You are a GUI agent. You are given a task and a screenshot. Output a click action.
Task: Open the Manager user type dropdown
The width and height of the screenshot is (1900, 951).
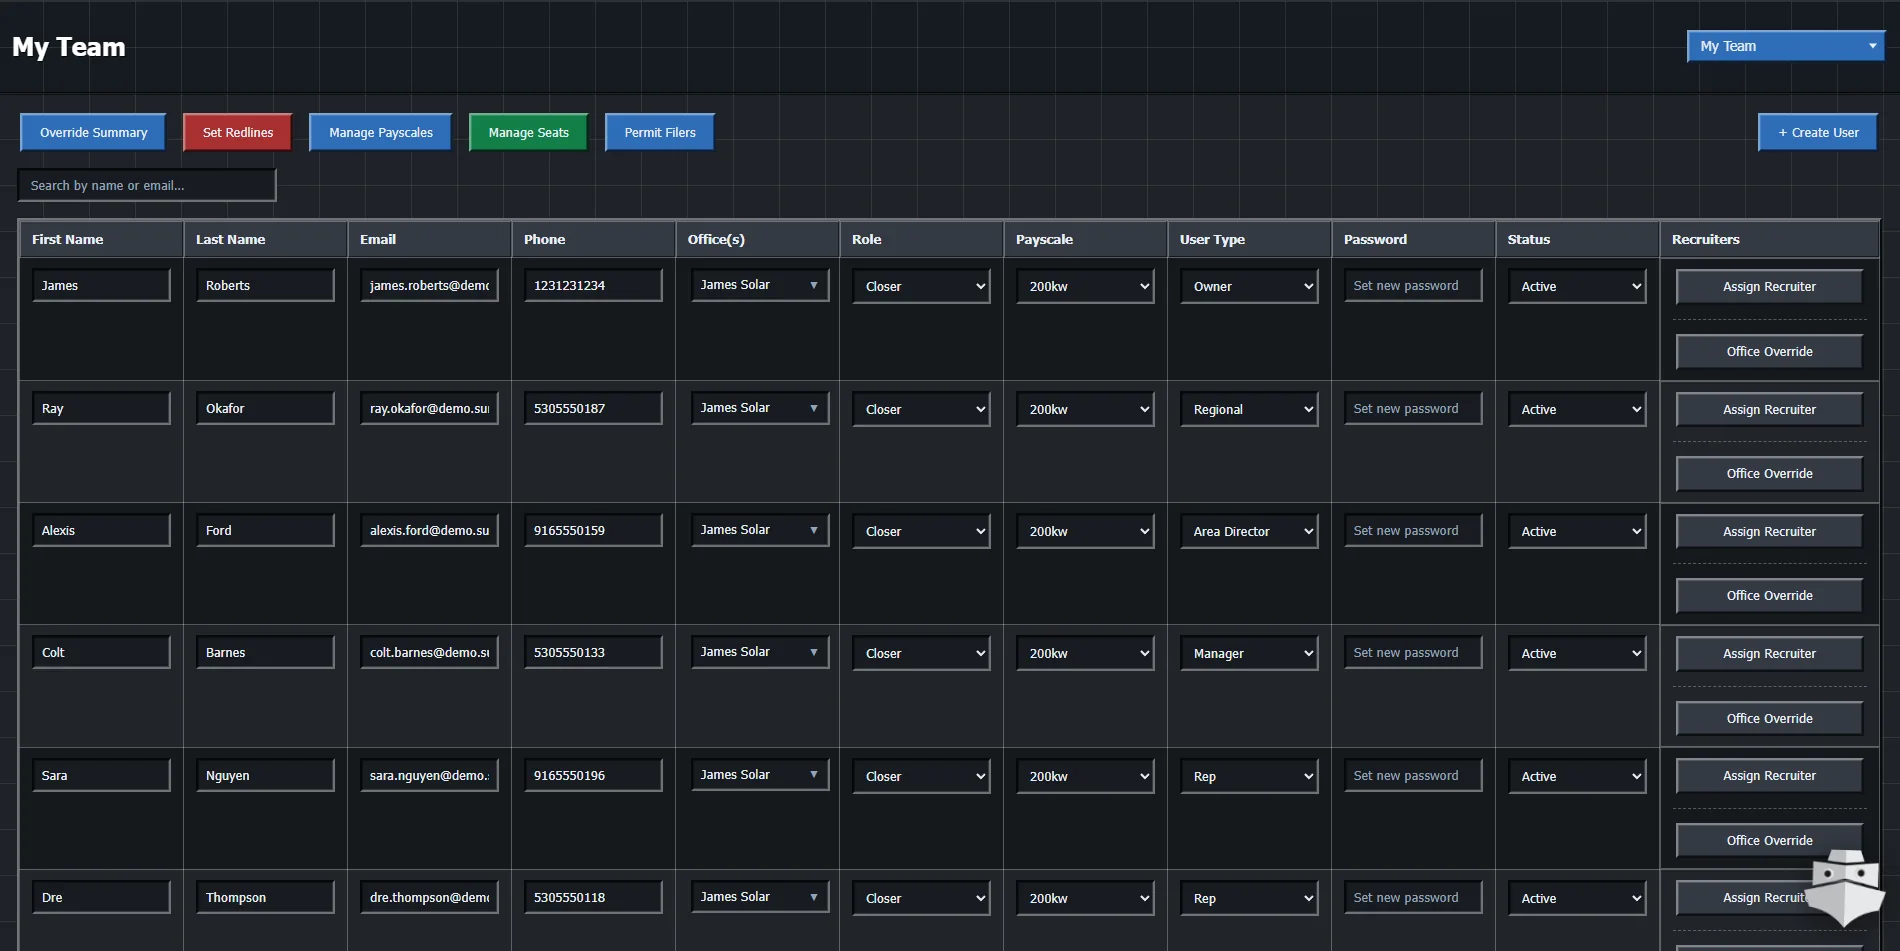[x=1249, y=653]
